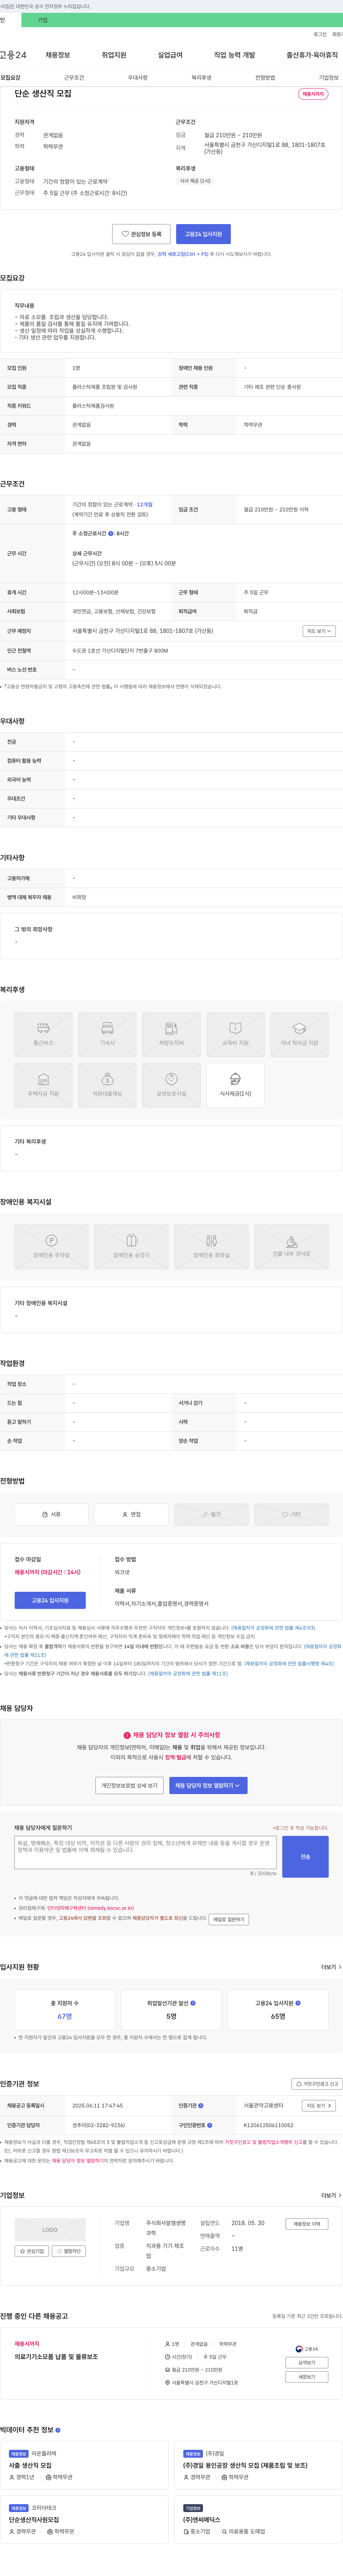This screenshot has height=2576, width=343.
Task: Click the 식사제공(1식) icon
Action: coord(235,1085)
